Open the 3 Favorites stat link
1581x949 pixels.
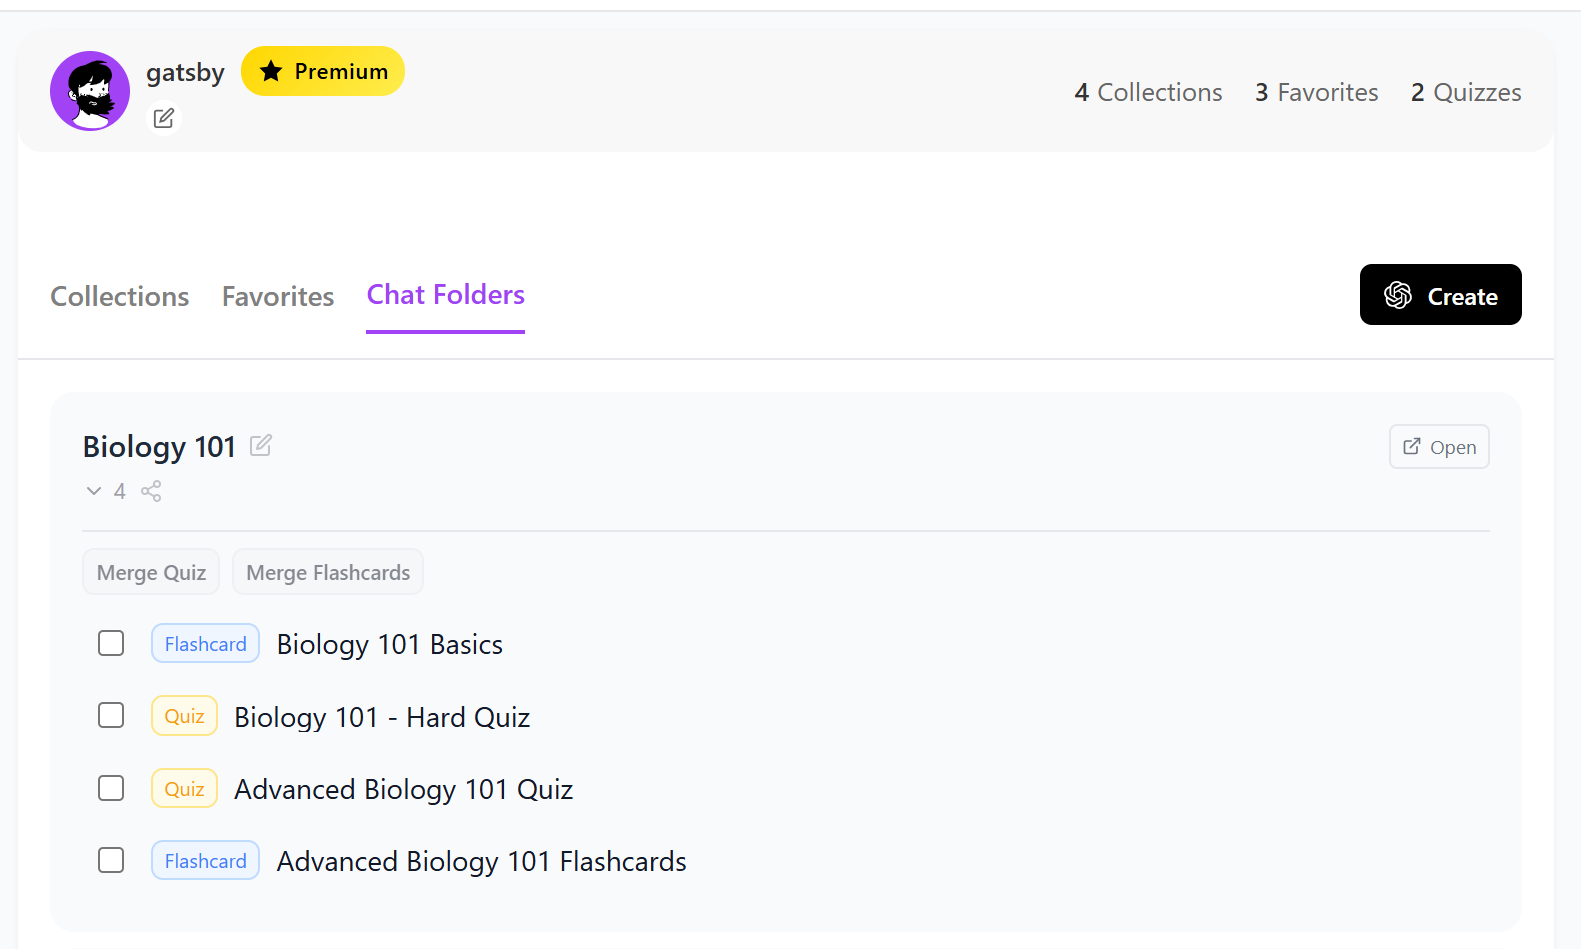[1316, 93]
